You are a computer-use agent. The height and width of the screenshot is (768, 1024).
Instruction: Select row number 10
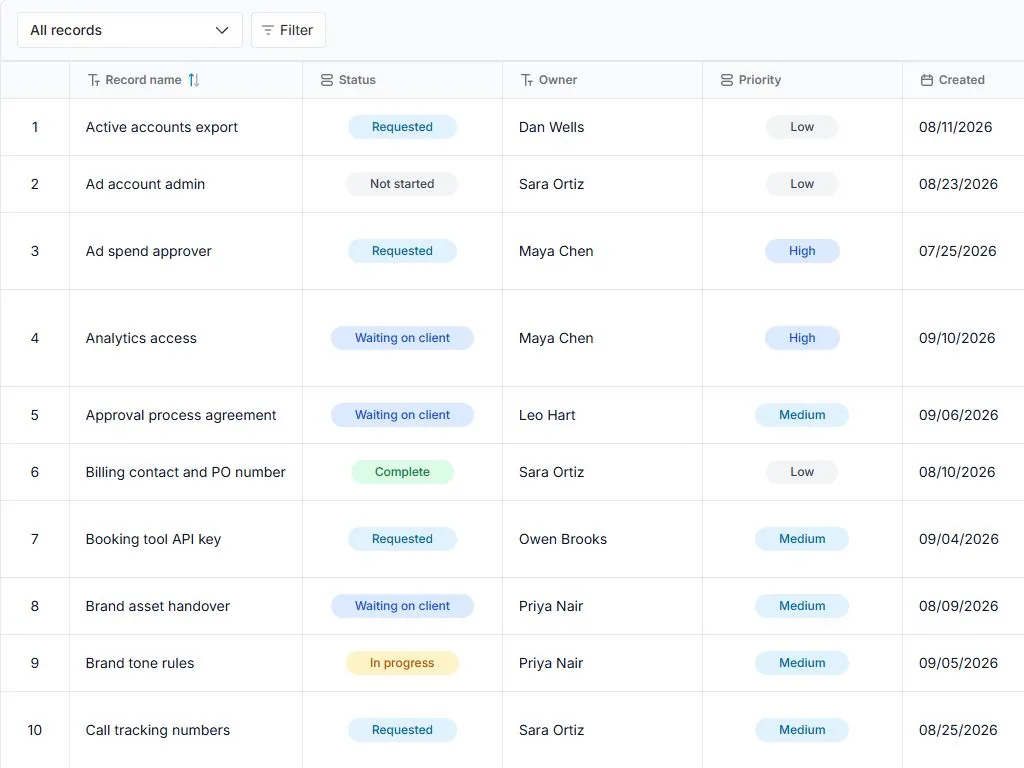pos(35,730)
